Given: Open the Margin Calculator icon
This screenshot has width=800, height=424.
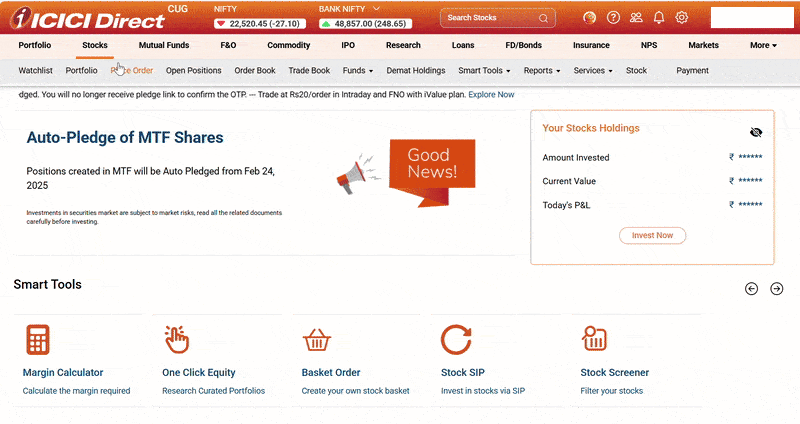Looking at the screenshot, I should pos(38,340).
